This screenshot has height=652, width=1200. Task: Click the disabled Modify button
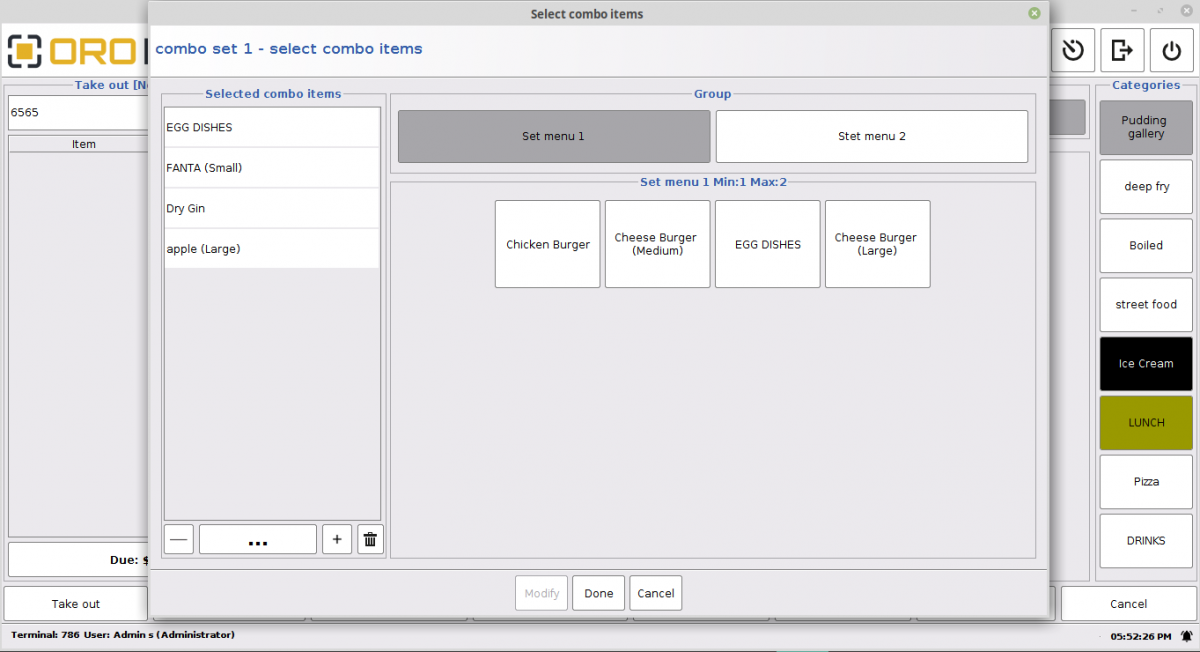[542, 593]
